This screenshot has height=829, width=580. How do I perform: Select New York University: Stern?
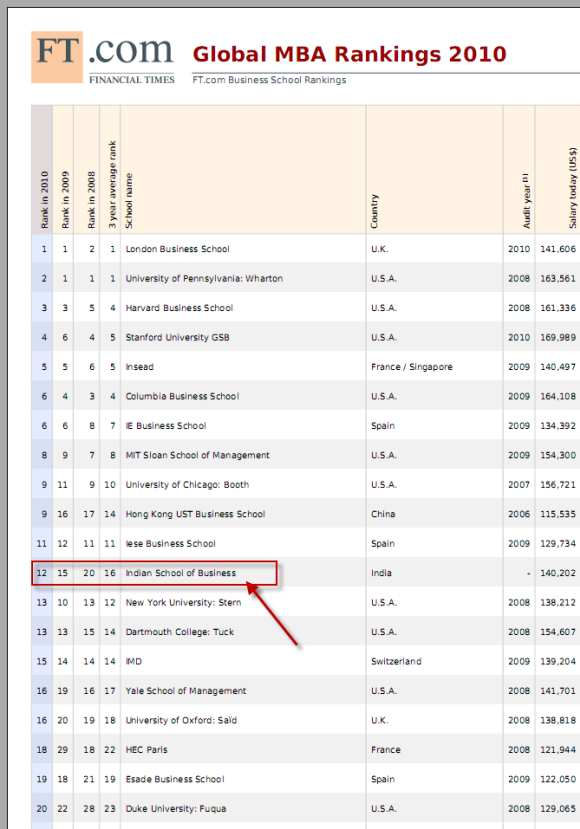point(183,603)
